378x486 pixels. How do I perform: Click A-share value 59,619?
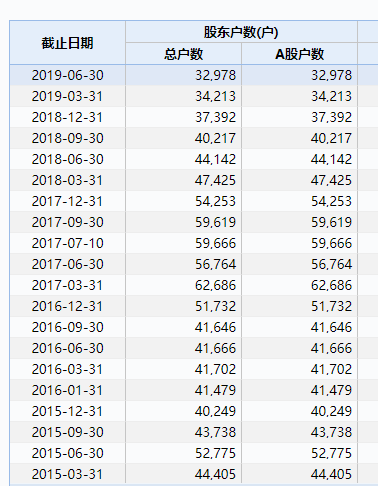pyautogui.click(x=331, y=222)
